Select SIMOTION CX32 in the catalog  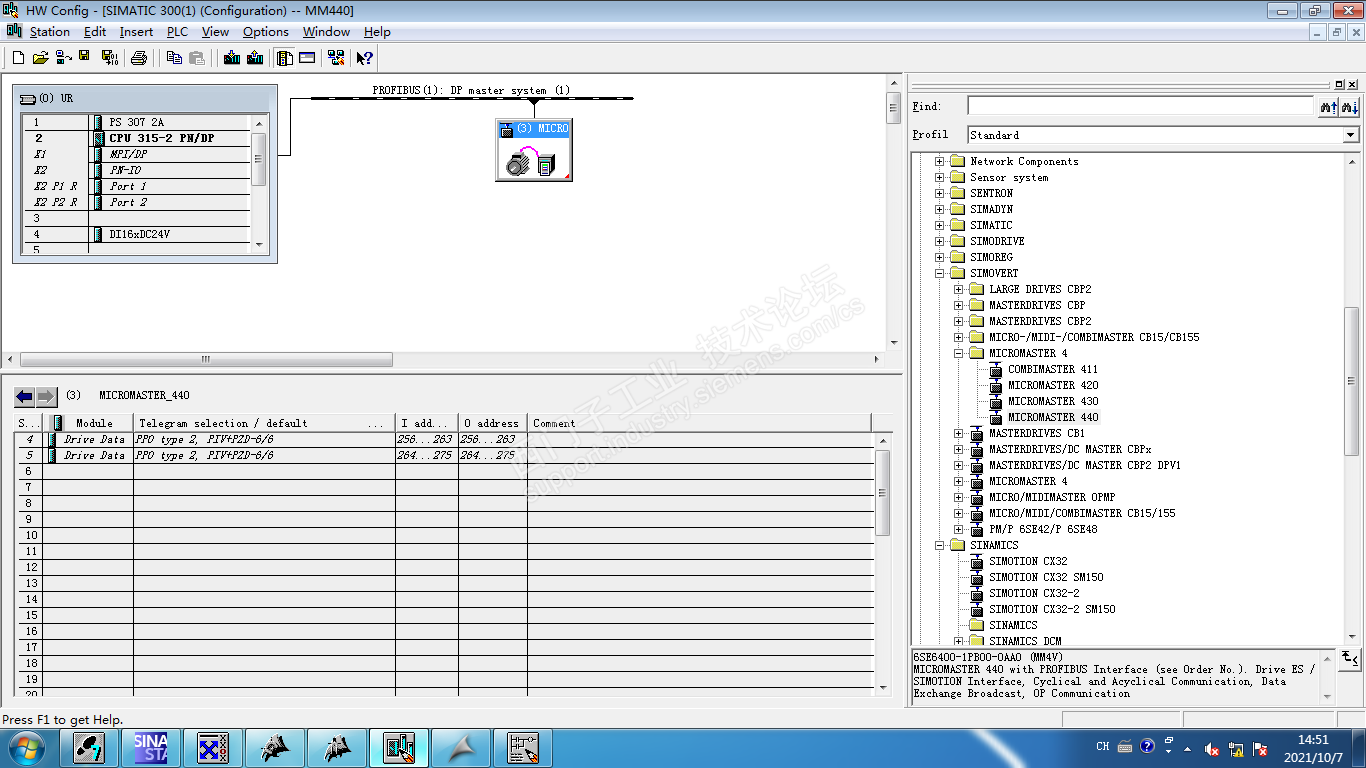pos(1028,561)
